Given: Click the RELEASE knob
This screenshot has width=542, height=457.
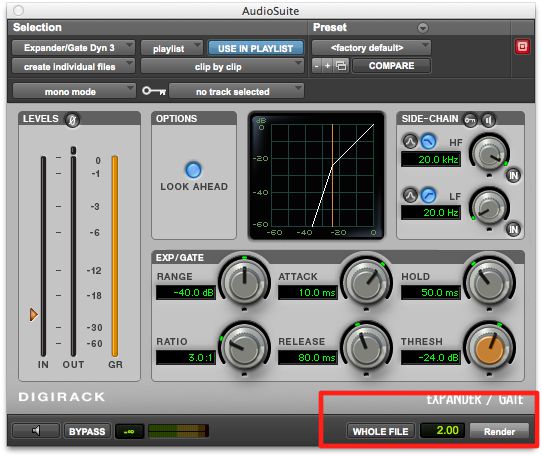Looking at the screenshot, I should [x=366, y=347].
